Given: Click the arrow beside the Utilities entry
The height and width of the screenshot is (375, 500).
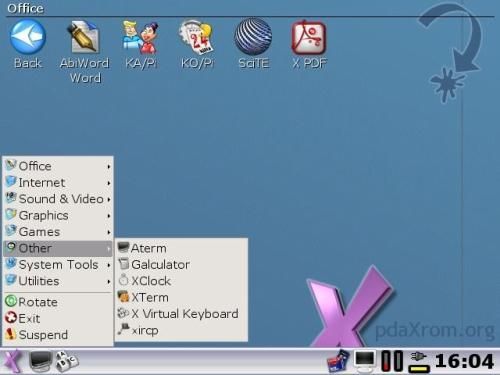Looking at the screenshot, I should point(109,282).
